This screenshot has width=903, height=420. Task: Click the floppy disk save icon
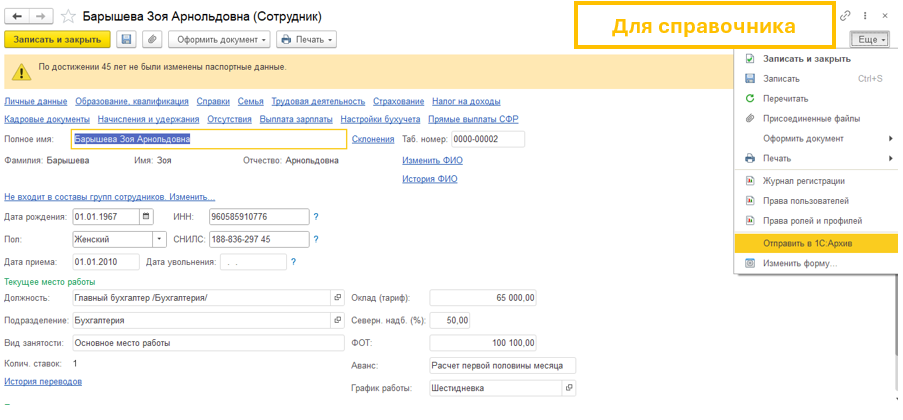point(127,40)
